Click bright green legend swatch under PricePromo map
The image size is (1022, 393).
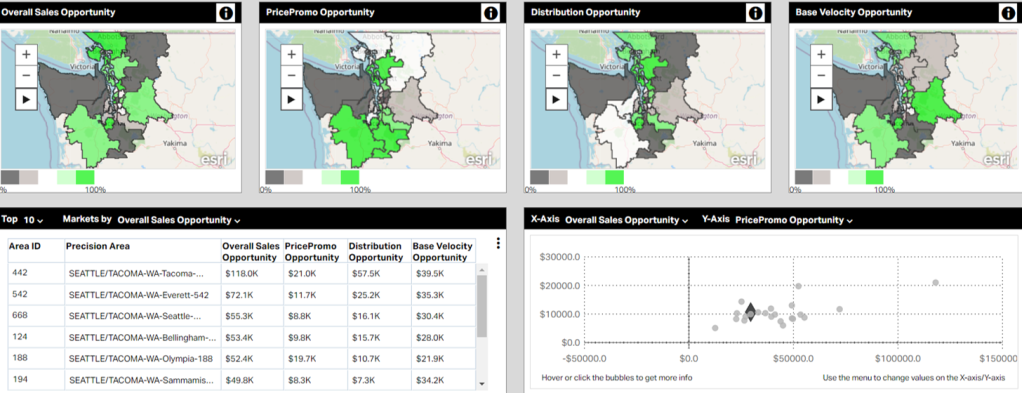[x=350, y=177]
